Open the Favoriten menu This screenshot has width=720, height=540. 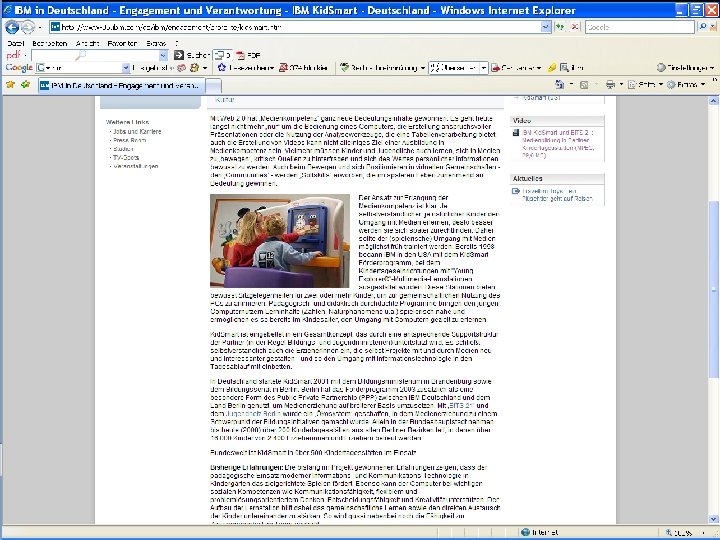[x=122, y=44]
